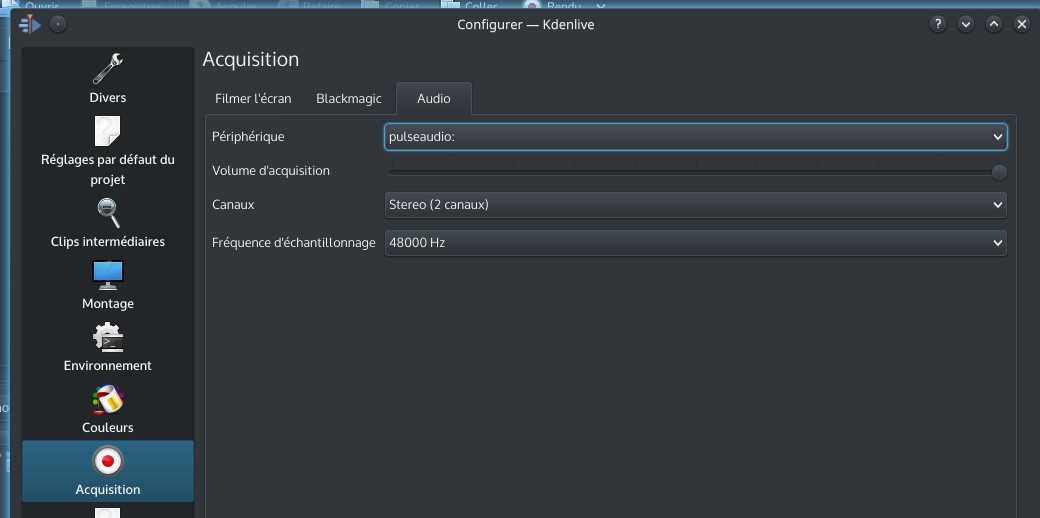Open the Canaux Stereo dropdown
This screenshot has width=1040, height=518.
[696, 205]
